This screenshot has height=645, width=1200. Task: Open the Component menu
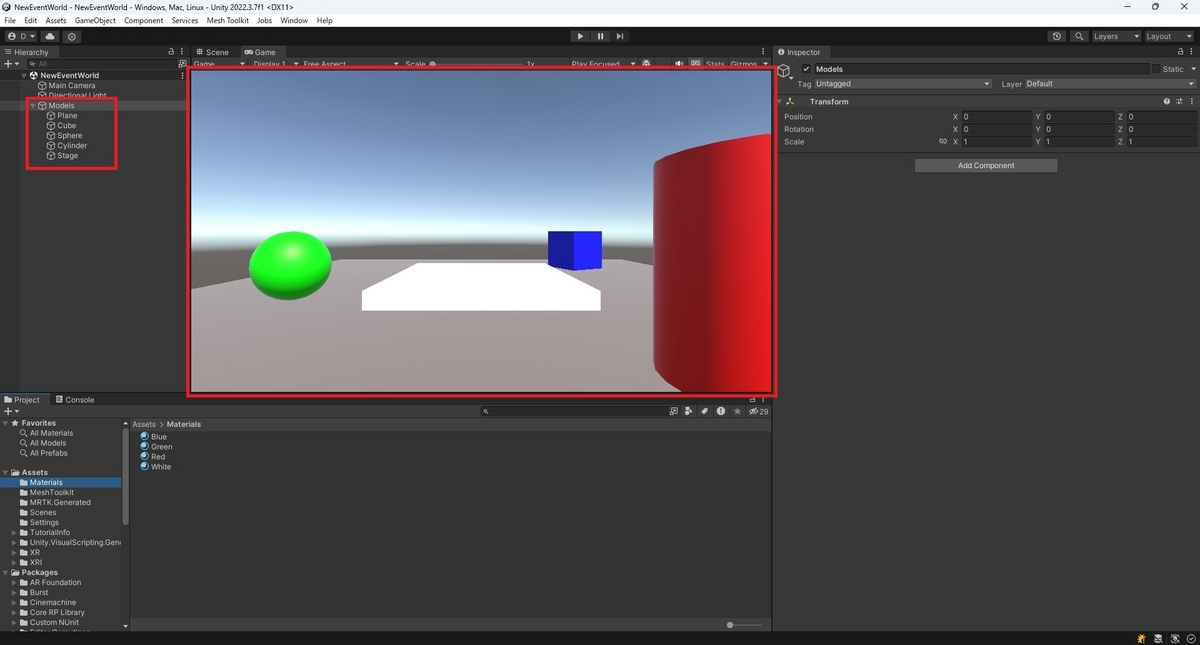coord(143,20)
